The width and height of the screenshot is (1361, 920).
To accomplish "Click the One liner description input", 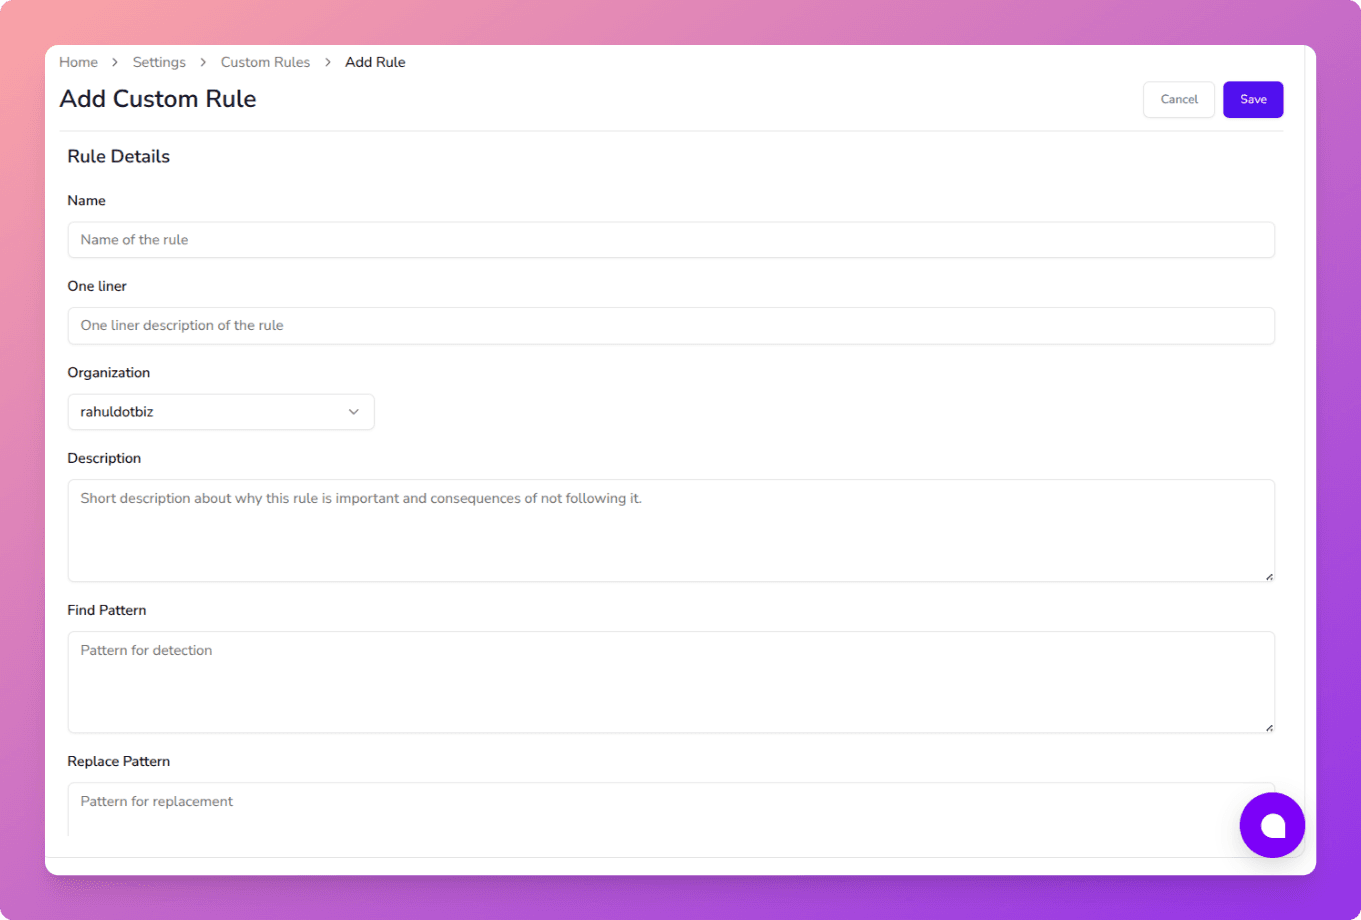I will (671, 326).
